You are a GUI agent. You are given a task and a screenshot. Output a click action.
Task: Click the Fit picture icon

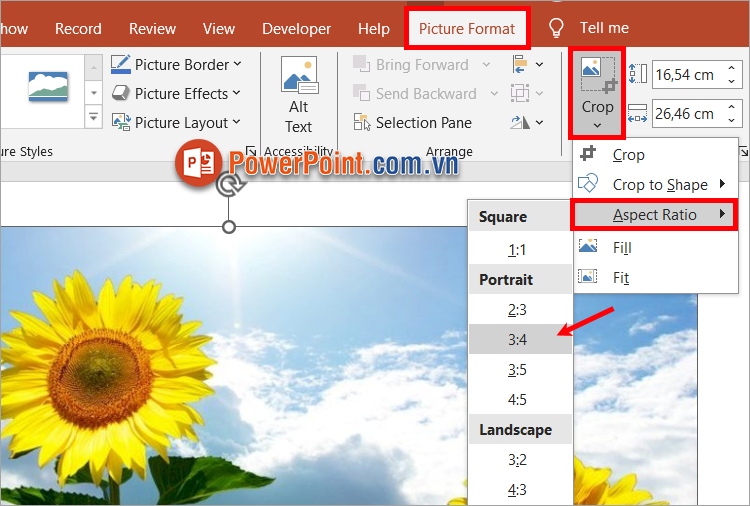(x=588, y=276)
